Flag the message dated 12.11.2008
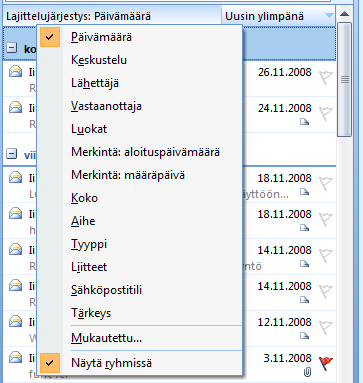Image resolution: width=363 pixels, height=383 pixels. tap(326, 328)
